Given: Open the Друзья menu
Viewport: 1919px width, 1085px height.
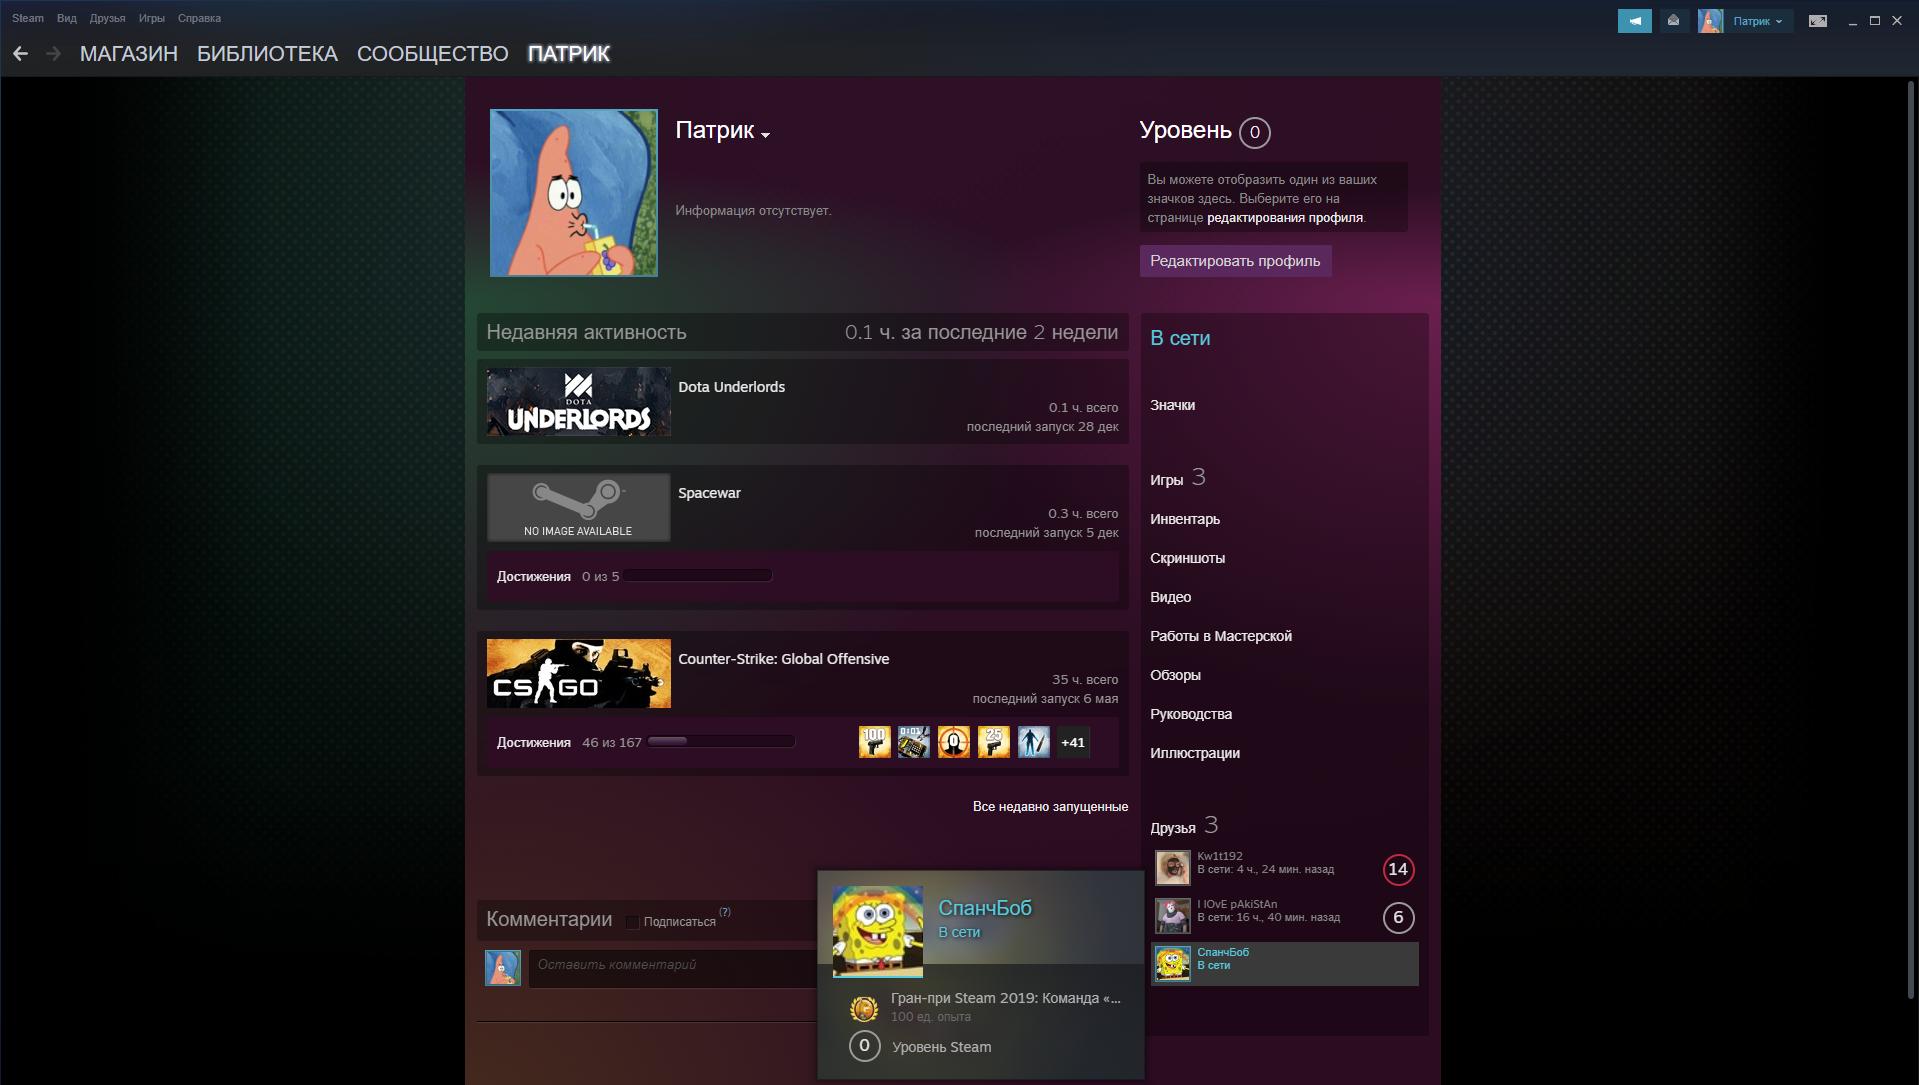Looking at the screenshot, I should click(x=106, y=18).
